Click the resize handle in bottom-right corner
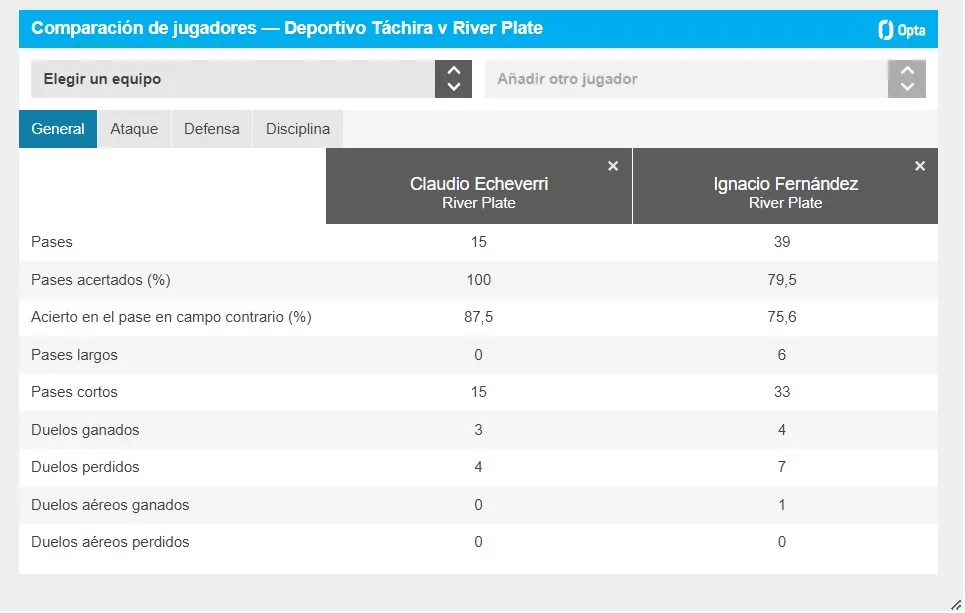 pos(957,605)
